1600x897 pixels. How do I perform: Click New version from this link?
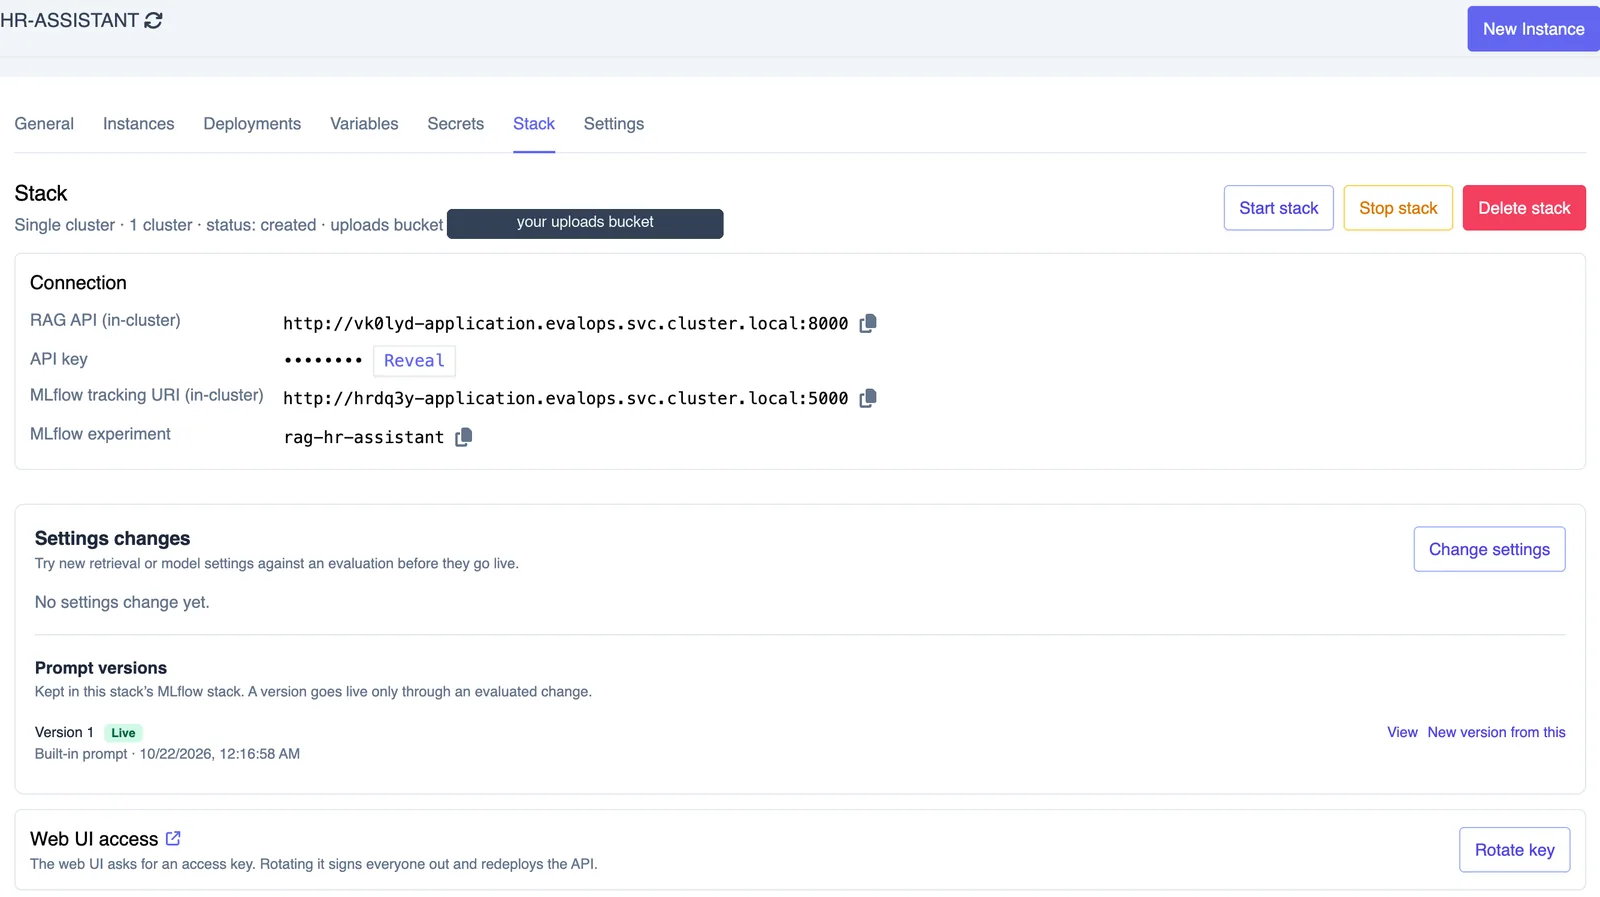point(1496,732)
